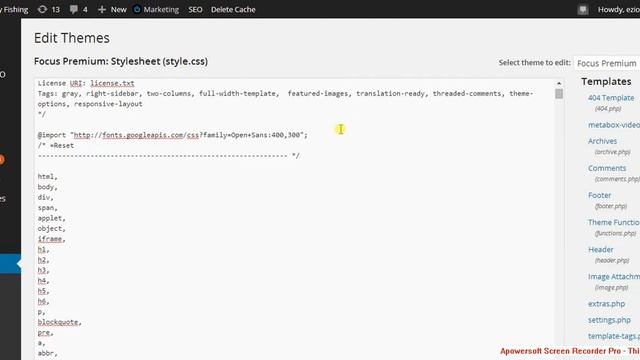Click the Marketing power icon in admin bar

coord(137,9)
